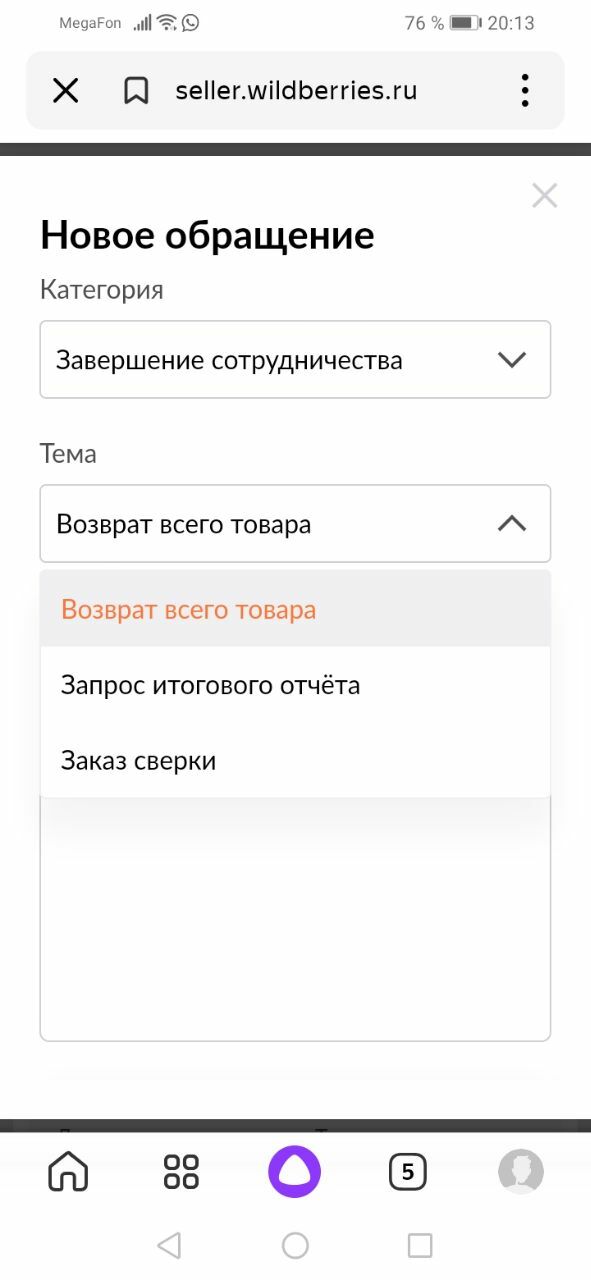Tap Android back navigation triangle

pos(169,1245)
